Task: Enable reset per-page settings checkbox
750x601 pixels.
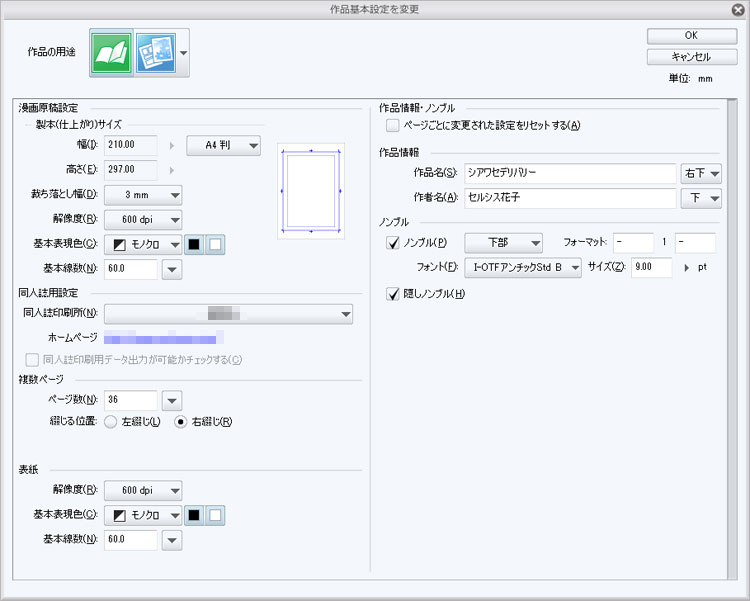Action: click(393, 126)
